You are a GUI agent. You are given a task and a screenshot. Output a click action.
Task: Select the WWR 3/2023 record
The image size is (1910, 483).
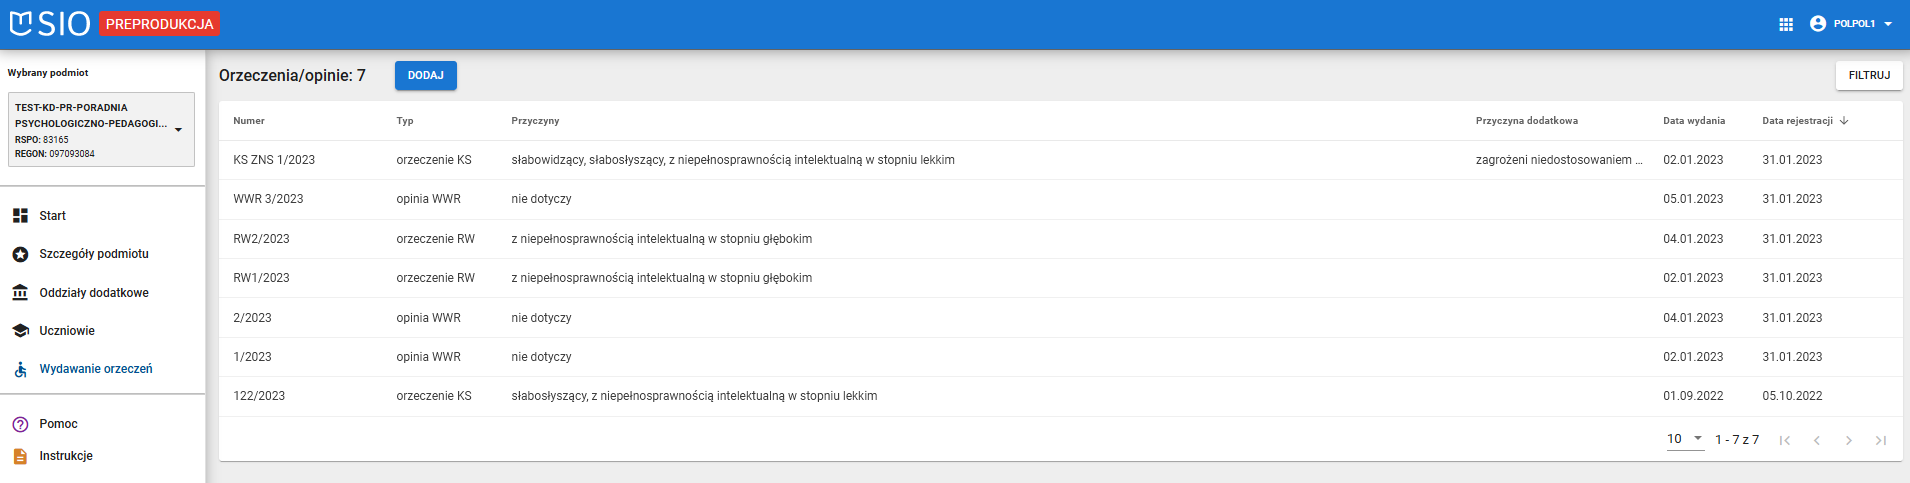pos(268,199)
